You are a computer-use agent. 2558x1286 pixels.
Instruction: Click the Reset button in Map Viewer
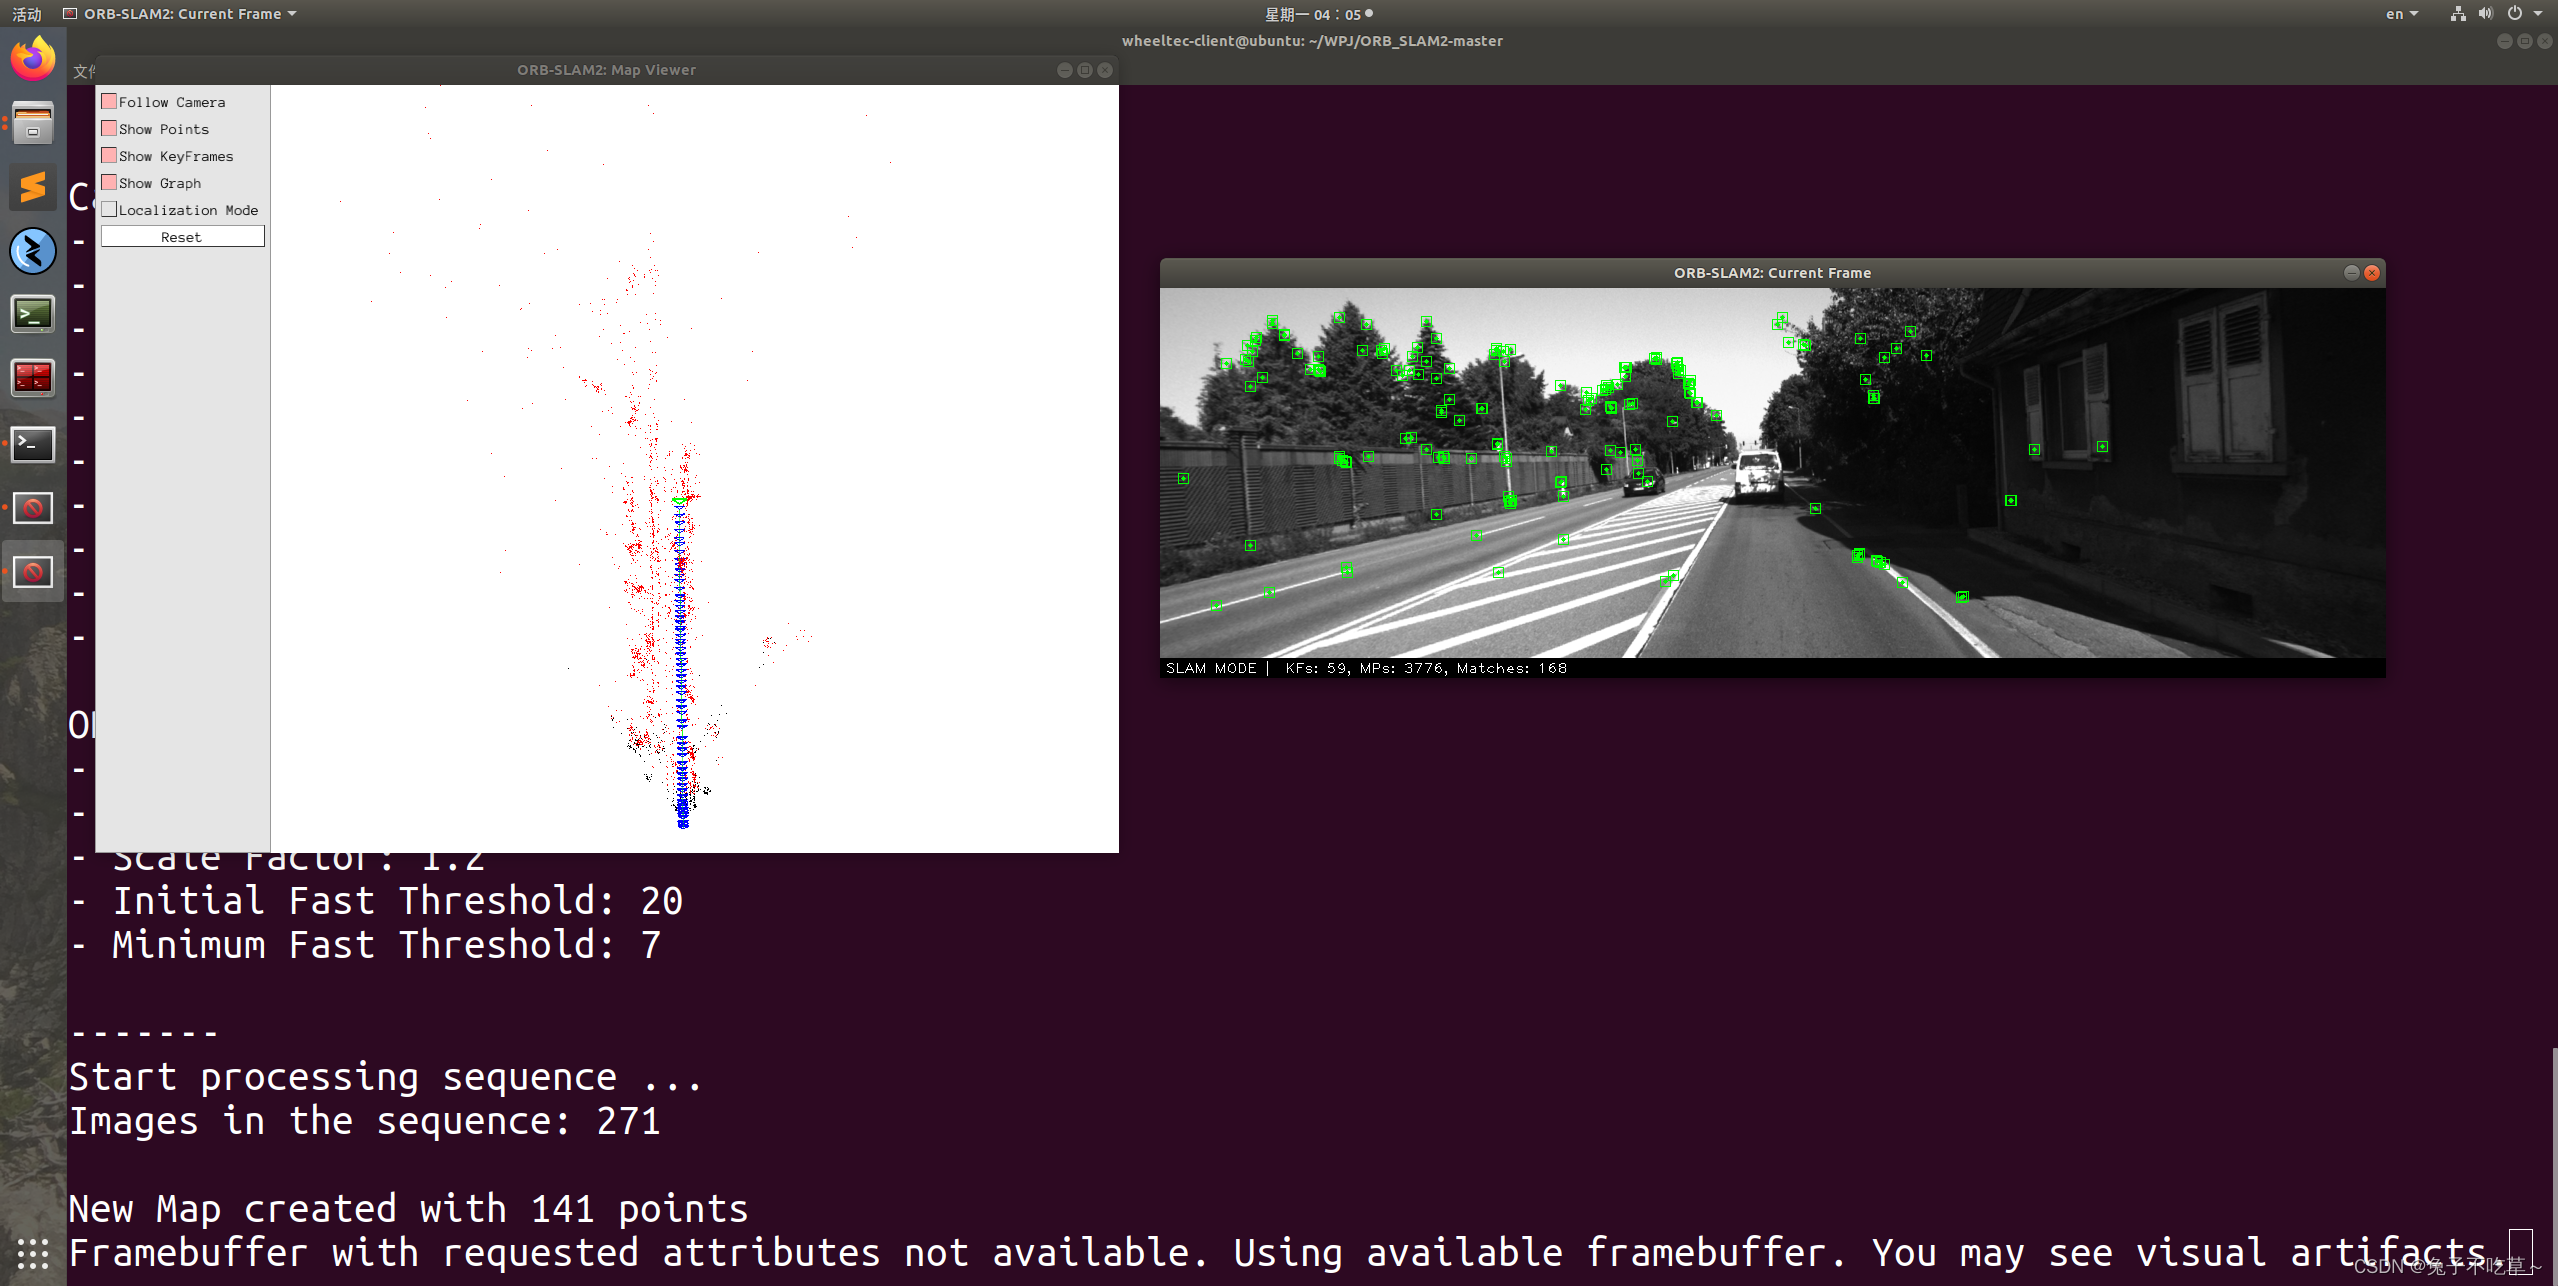pos(179,236)
